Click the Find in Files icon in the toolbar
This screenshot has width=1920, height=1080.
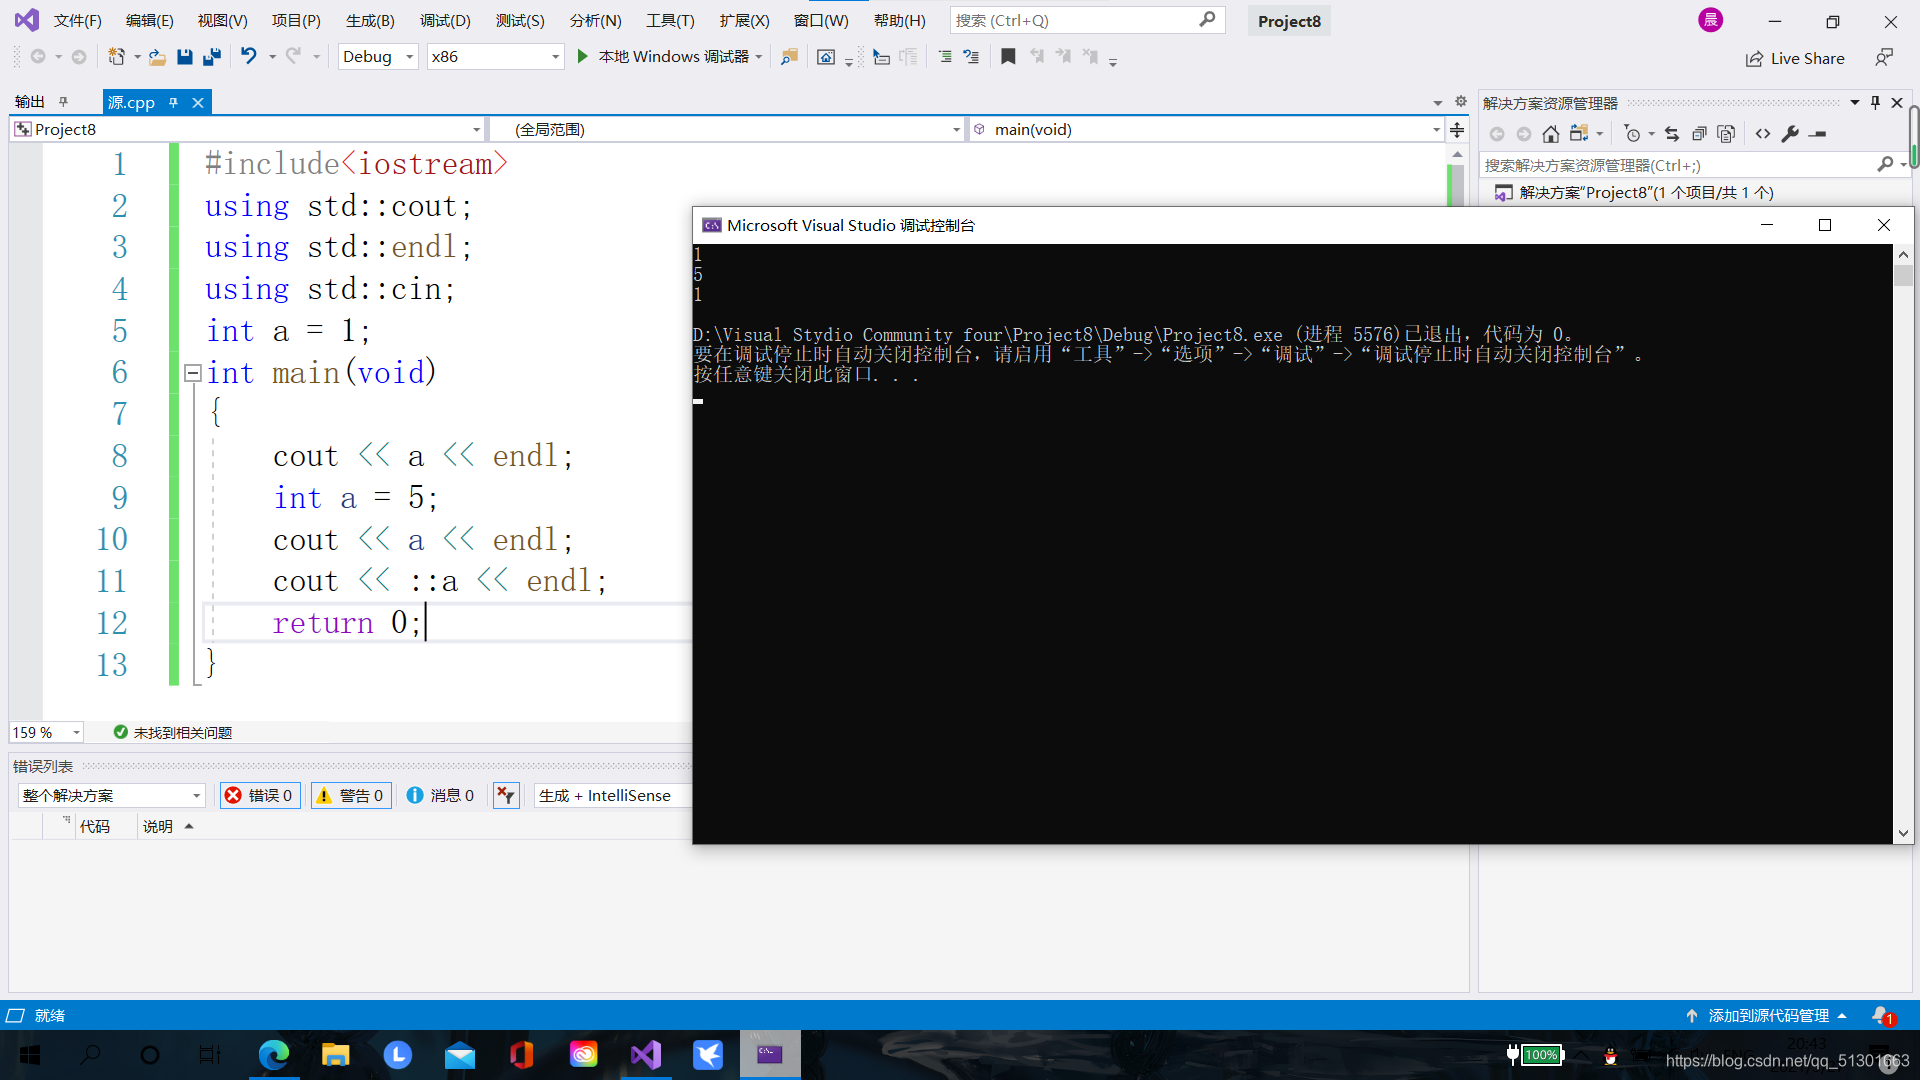point(789,57)
